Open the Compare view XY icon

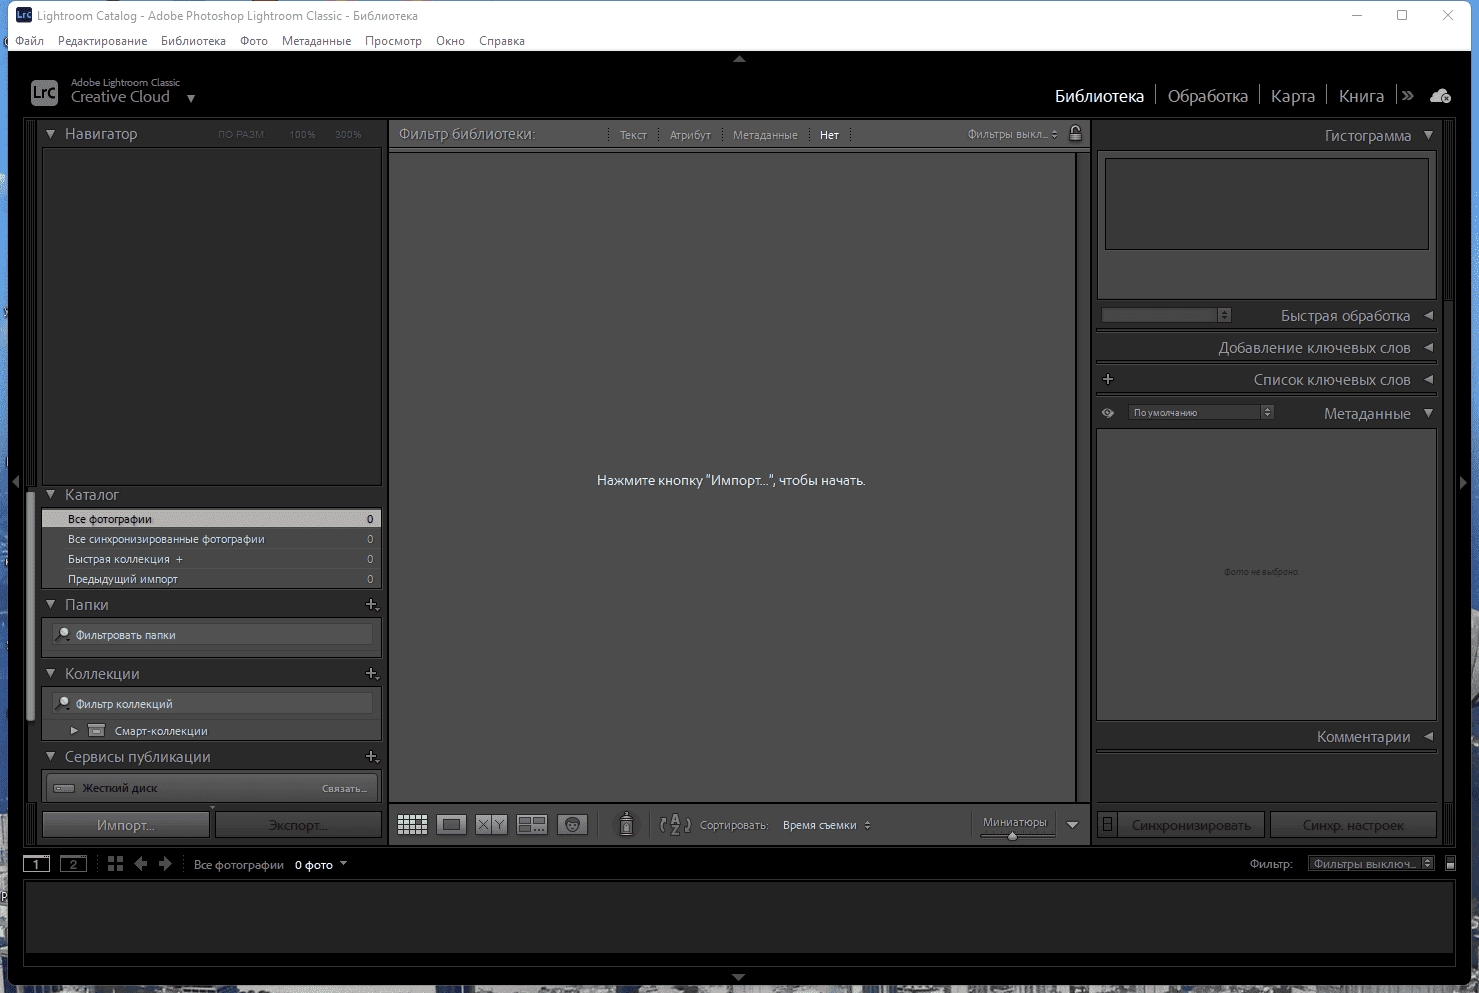click(x=491, y=825)
